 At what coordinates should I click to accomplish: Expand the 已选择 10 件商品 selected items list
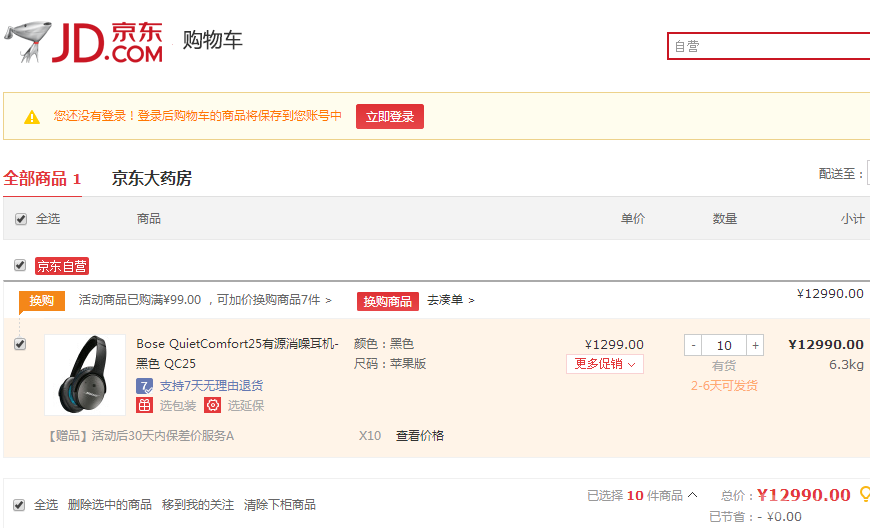point(642,495)
